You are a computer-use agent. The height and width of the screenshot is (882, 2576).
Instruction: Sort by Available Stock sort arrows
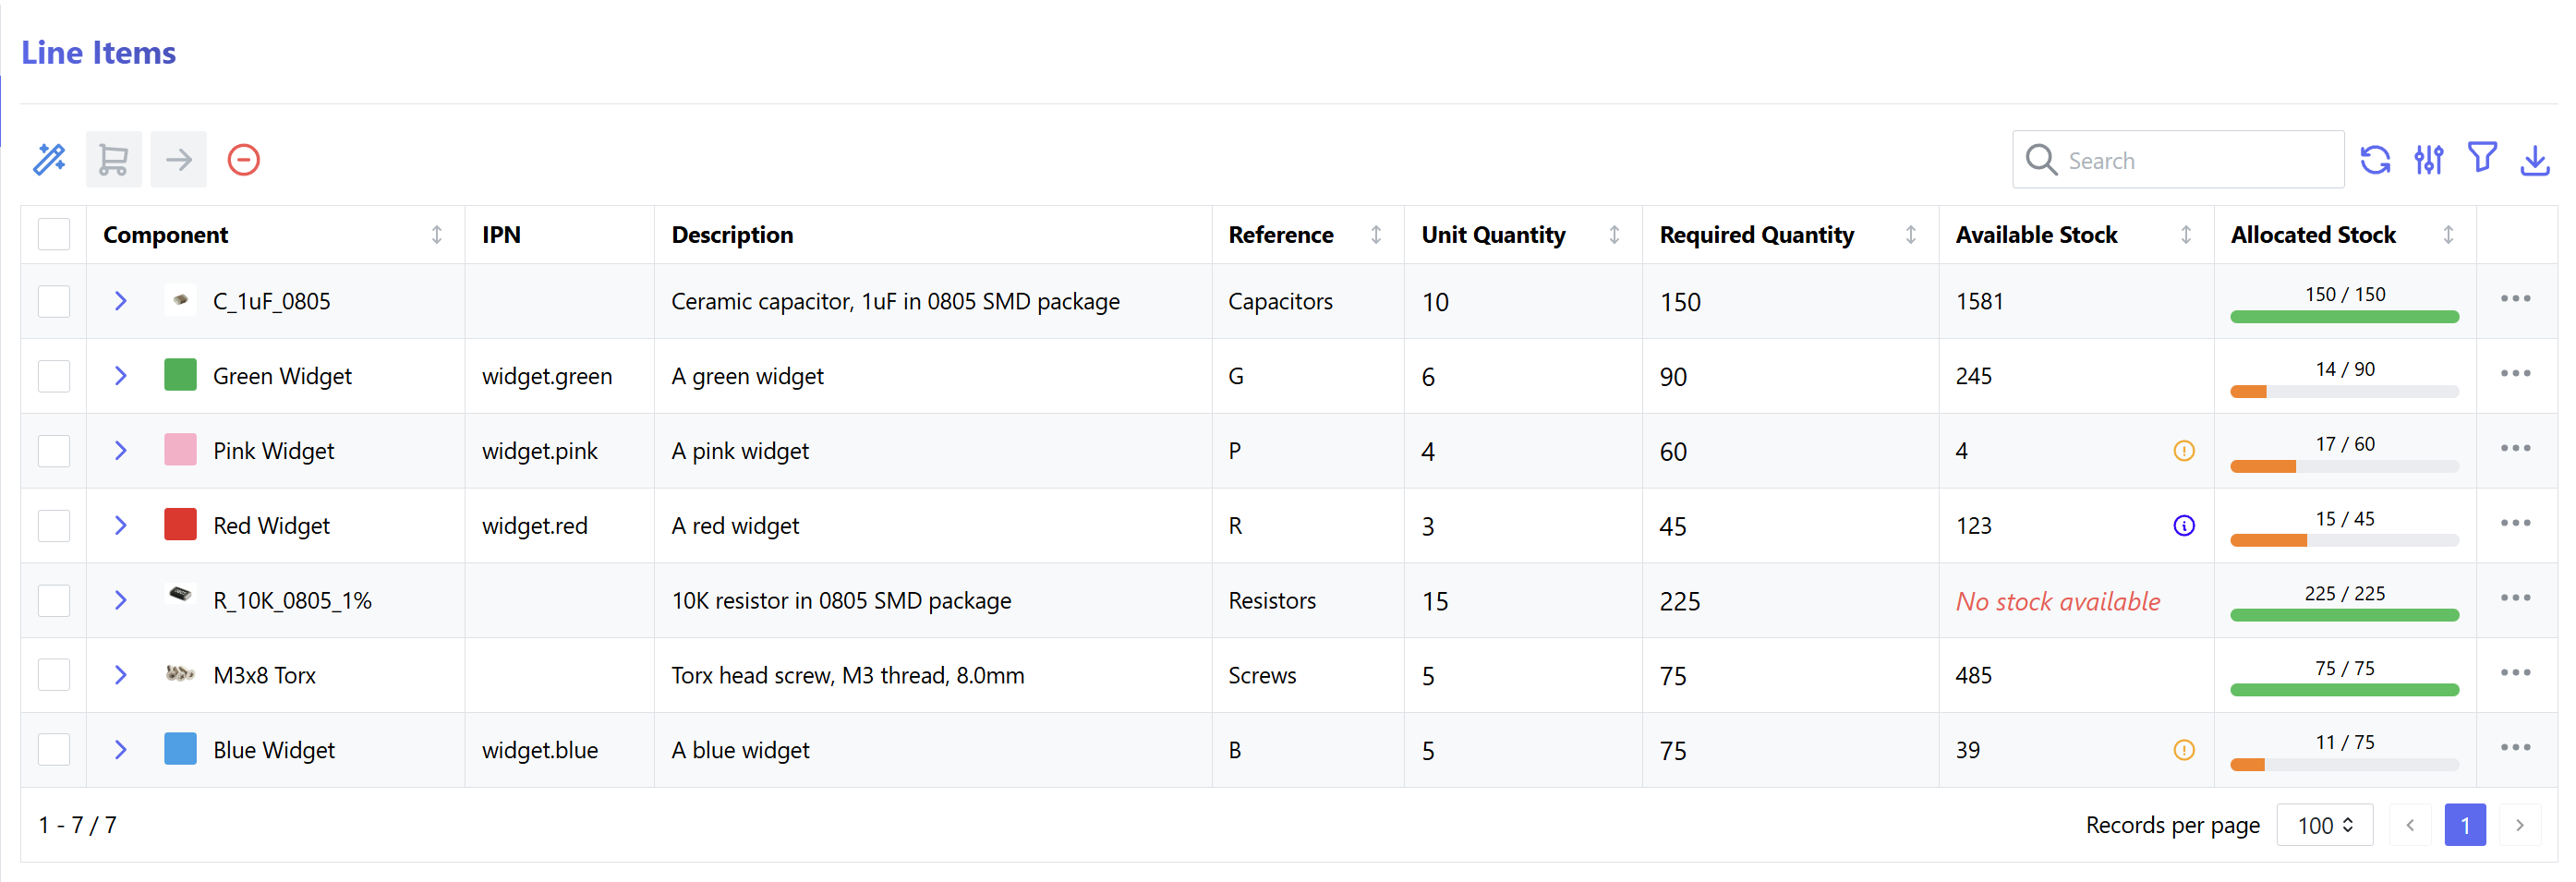click(2186, 235)
